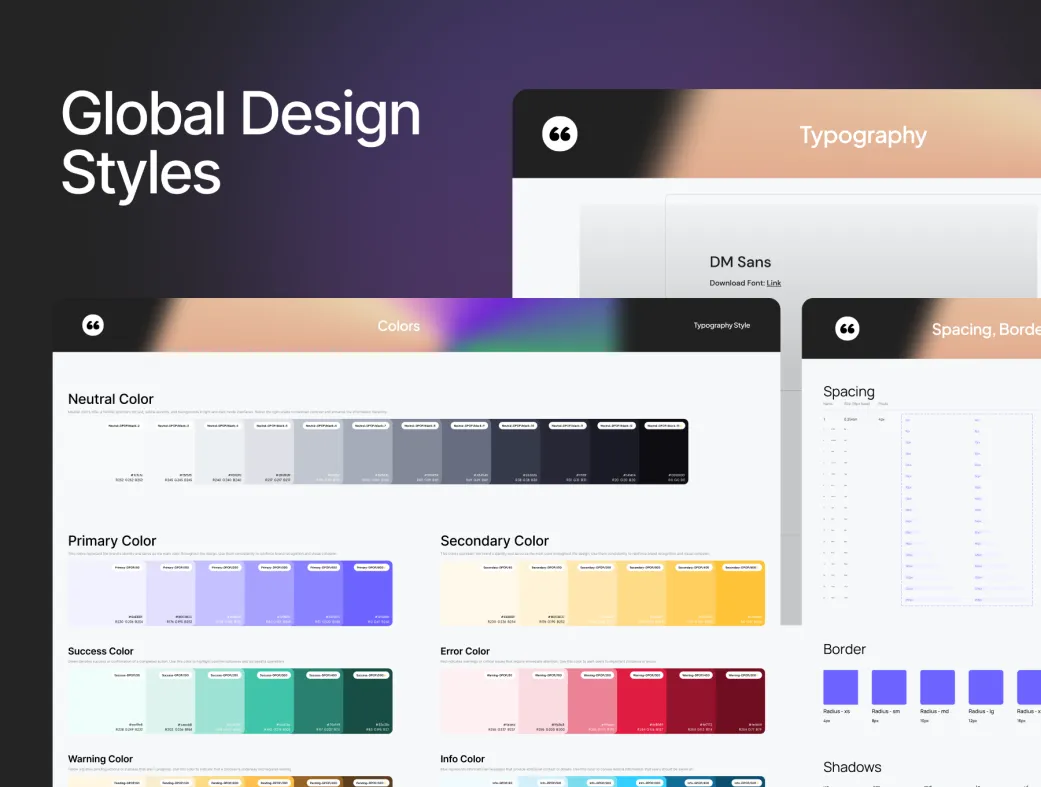
Task: Click the Typography Style header label
Action: pos(721,325)
